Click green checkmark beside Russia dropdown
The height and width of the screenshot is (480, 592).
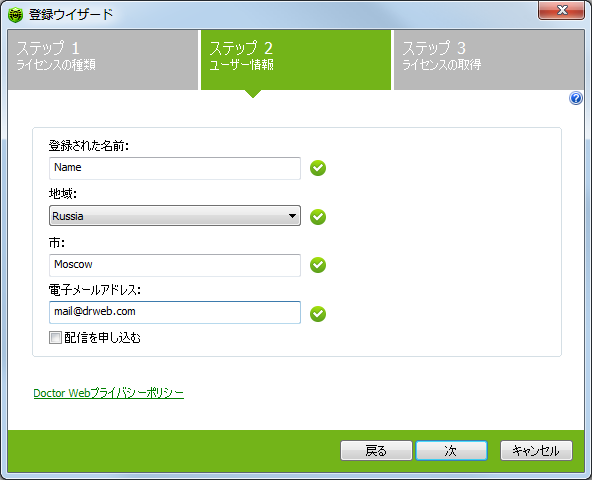point(318,217)
